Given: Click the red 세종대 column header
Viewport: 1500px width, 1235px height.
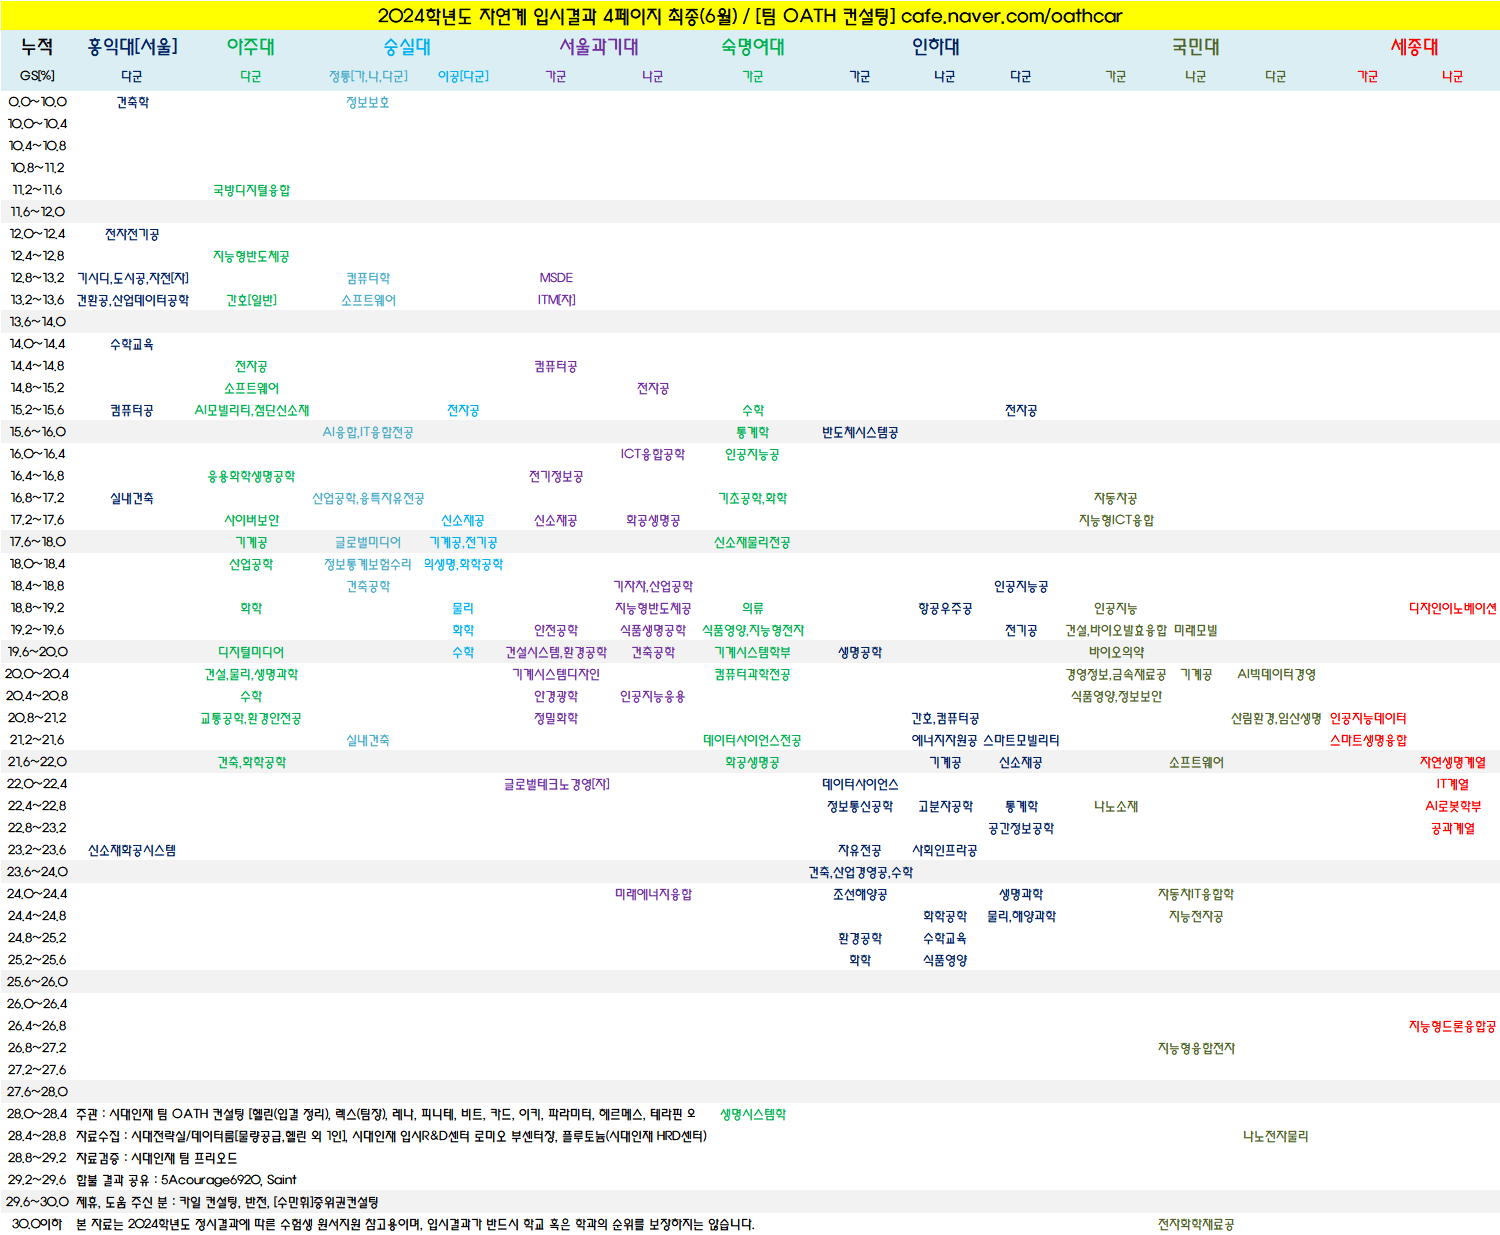Looking at the screenshot, I should pyautogui.click(x=1414, y=47).
